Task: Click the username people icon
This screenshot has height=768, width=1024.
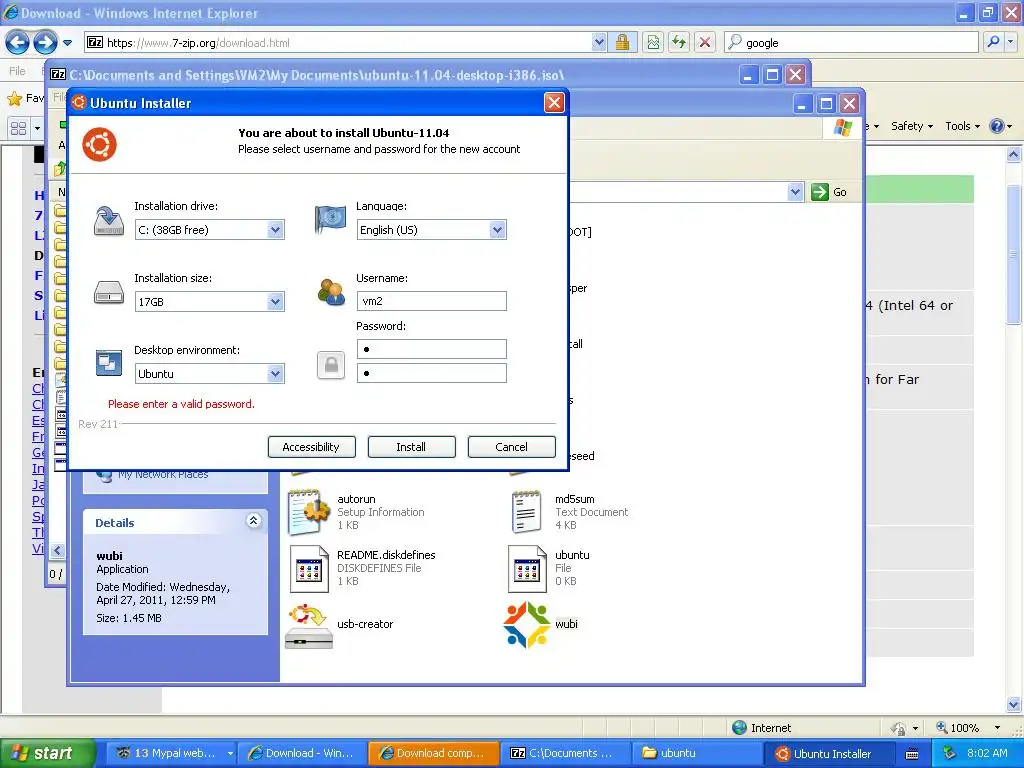Action: tap(331, 292)
